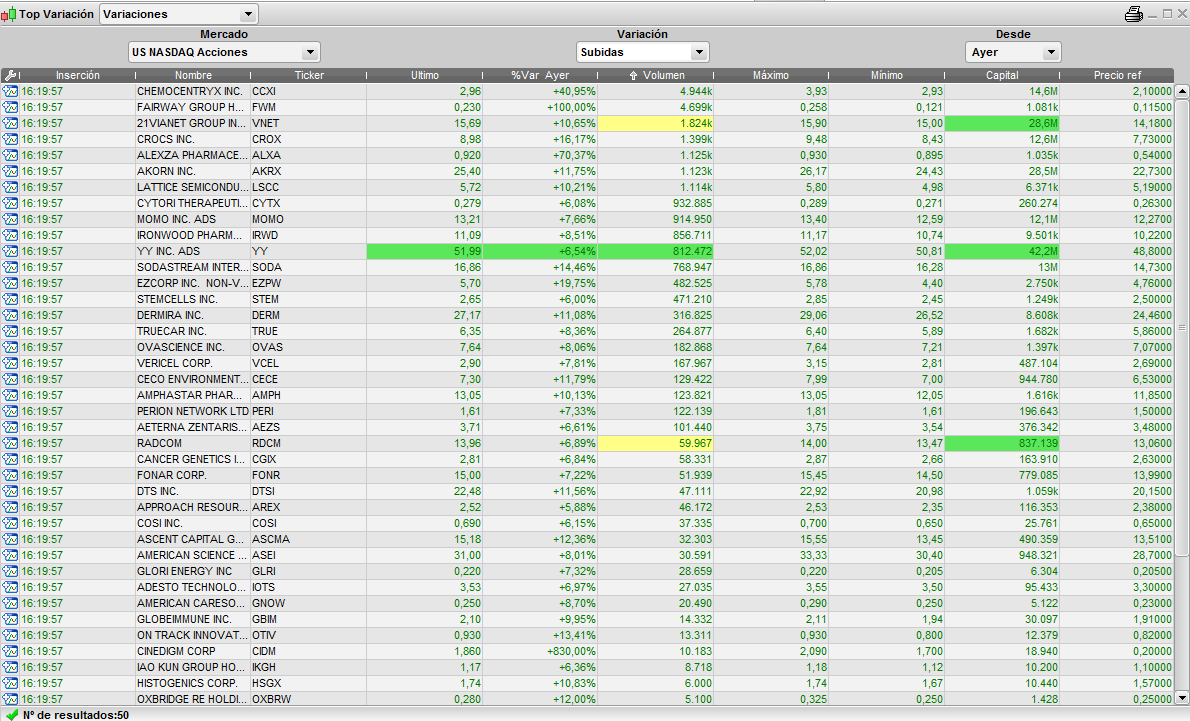
Task: Open chart icon for IRONWOOD PHARM row
Action: point(11,235)
